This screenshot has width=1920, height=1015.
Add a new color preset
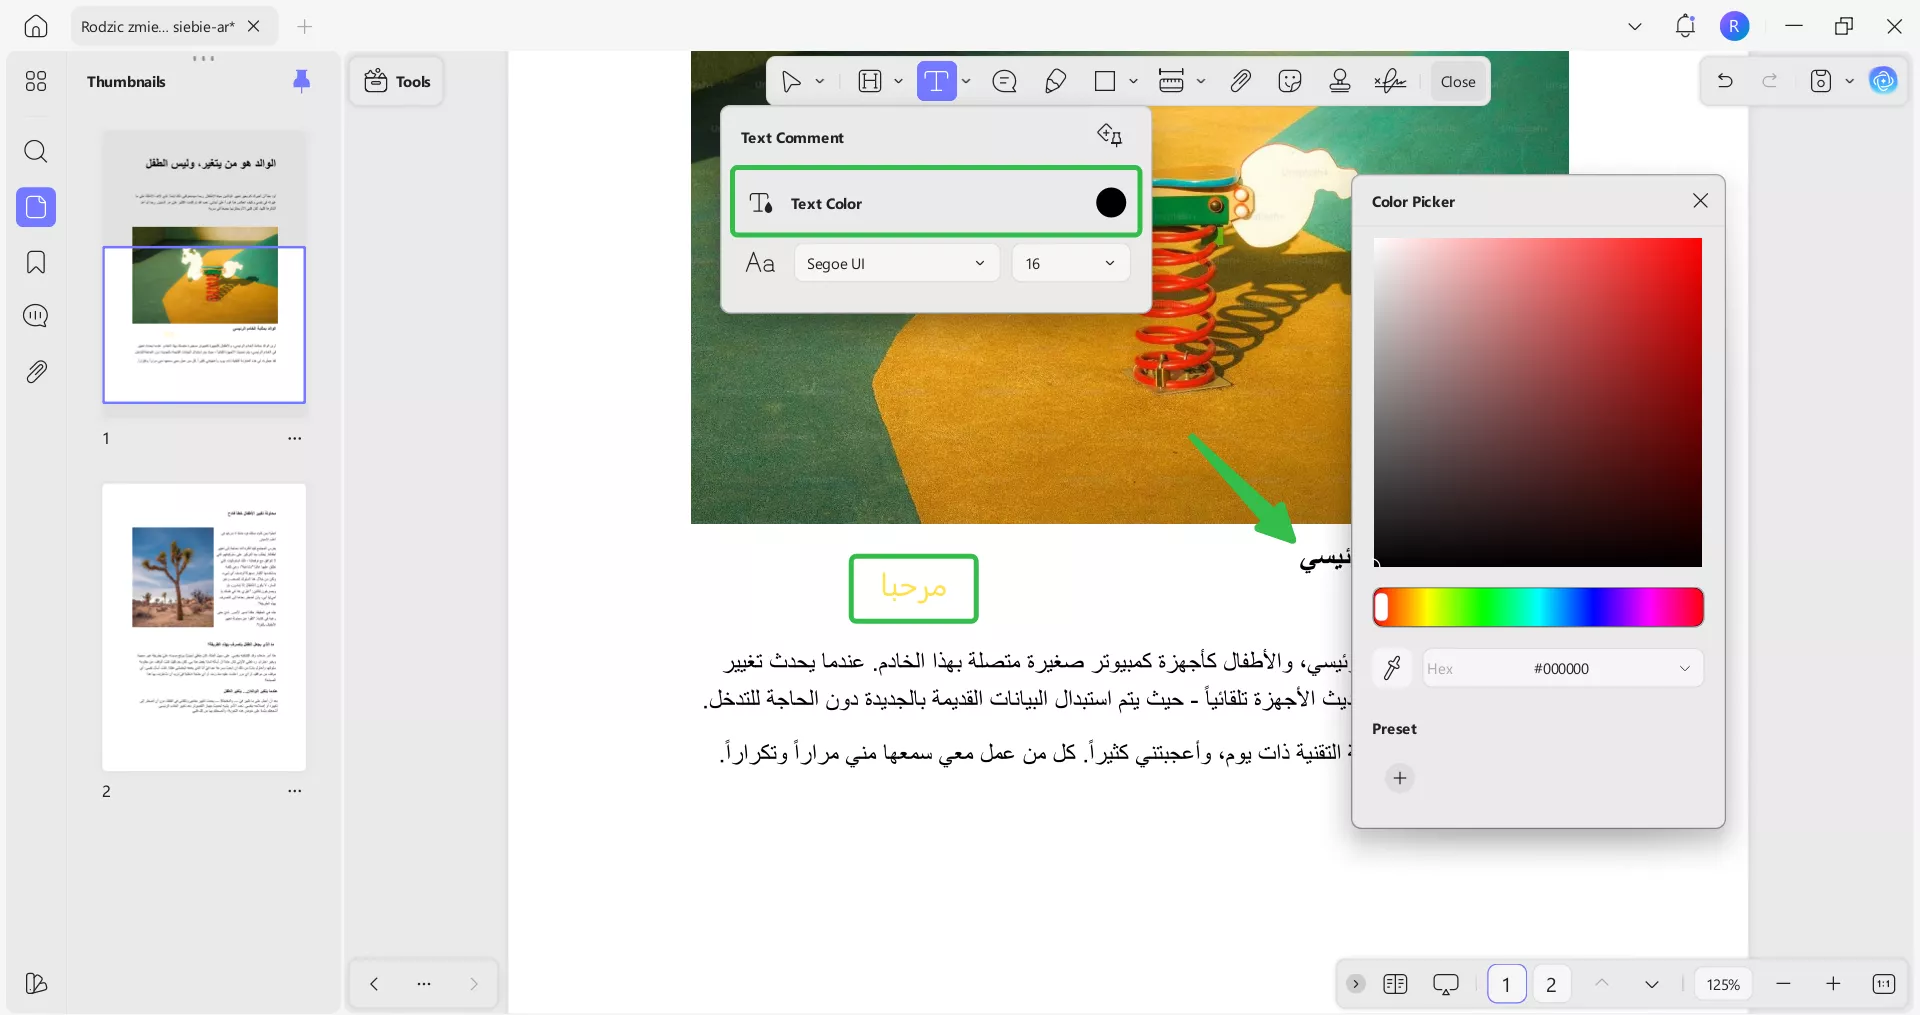(x=1399, y=778)
